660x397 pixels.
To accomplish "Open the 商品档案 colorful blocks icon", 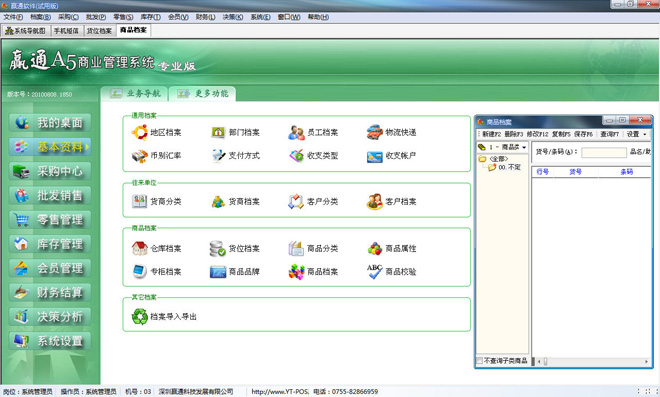I will click(x=296, y=272).
